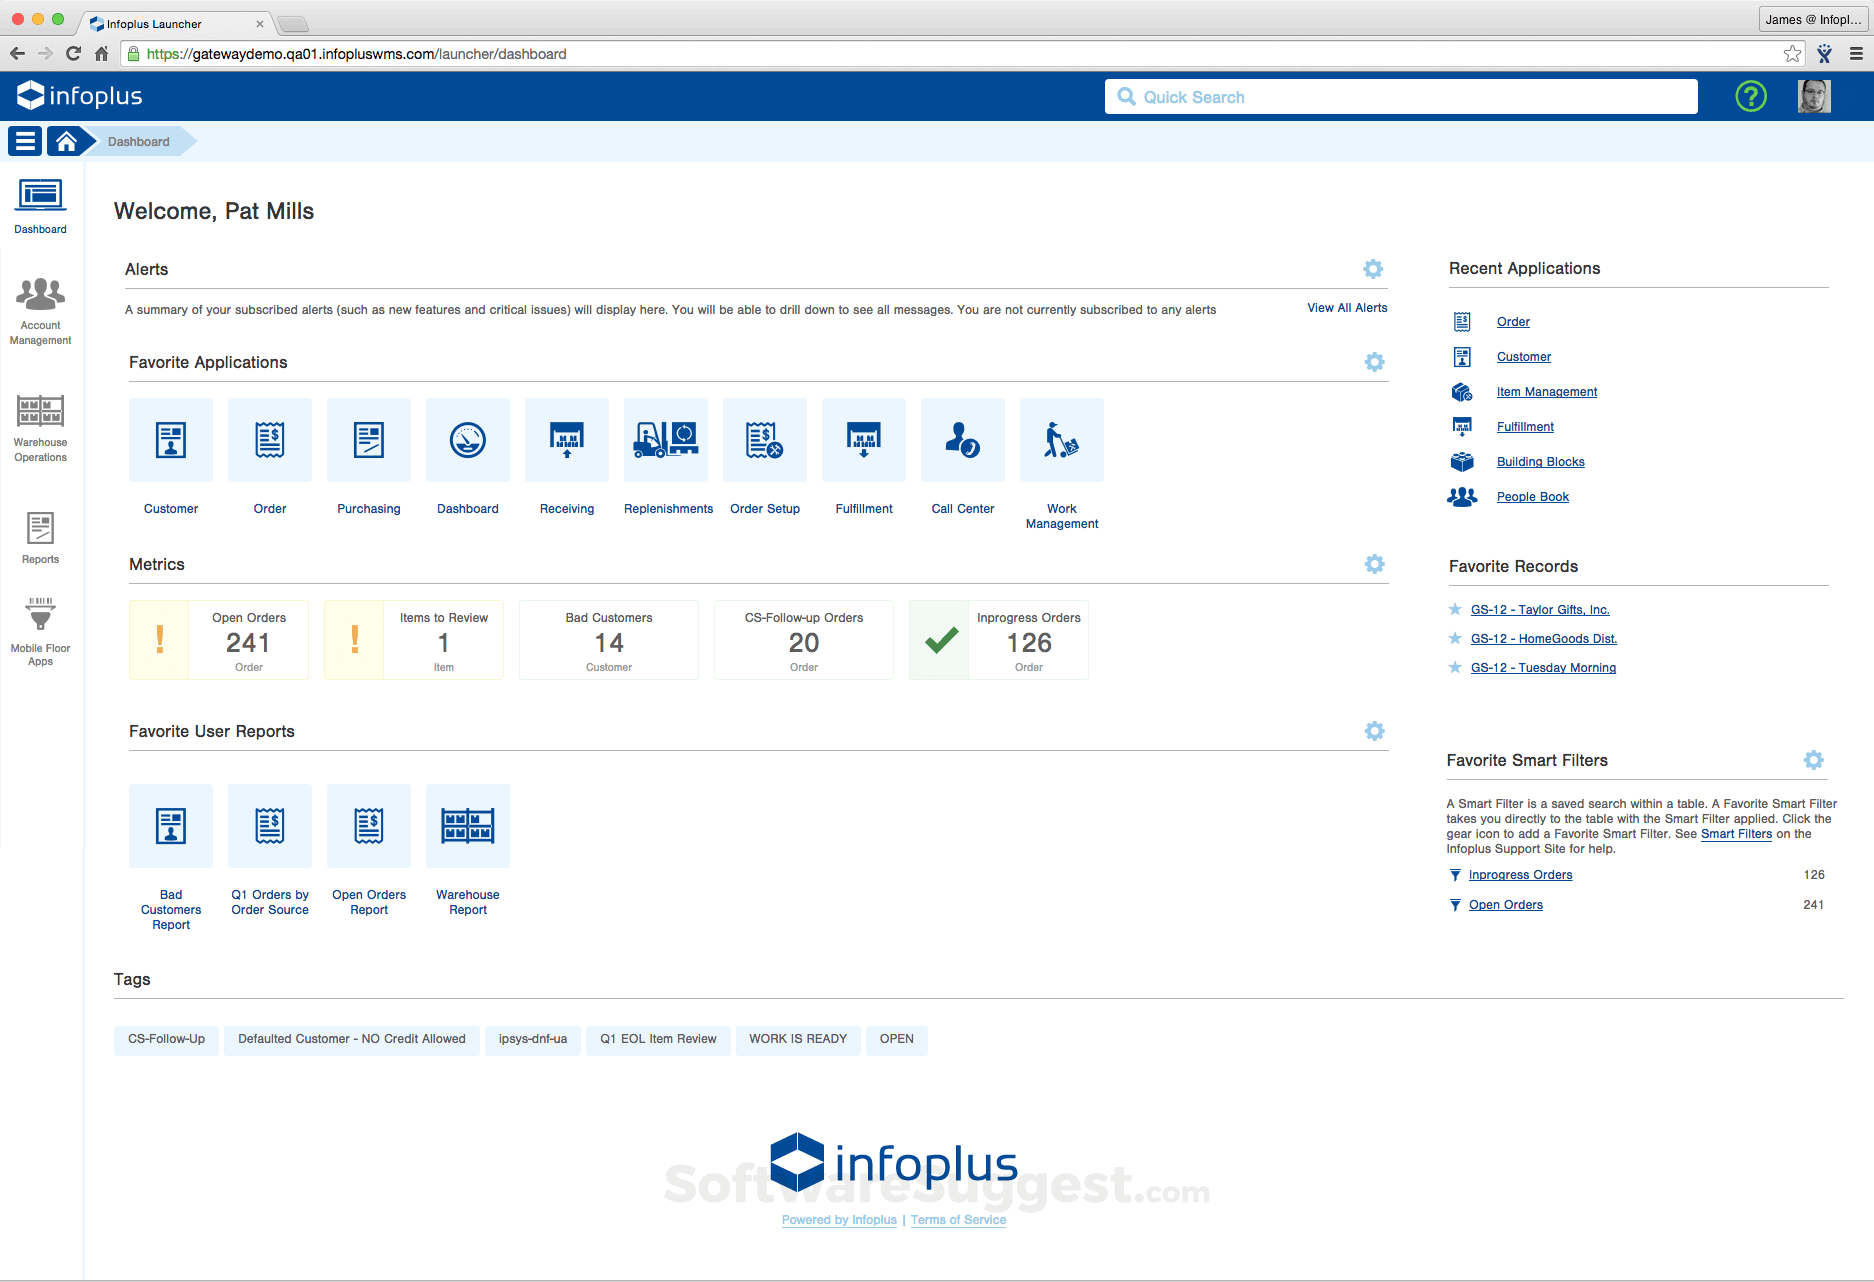Click the Dashboard breadcrumb item
Screen dimensions: 1874x1282
click(x=138, y=141)
